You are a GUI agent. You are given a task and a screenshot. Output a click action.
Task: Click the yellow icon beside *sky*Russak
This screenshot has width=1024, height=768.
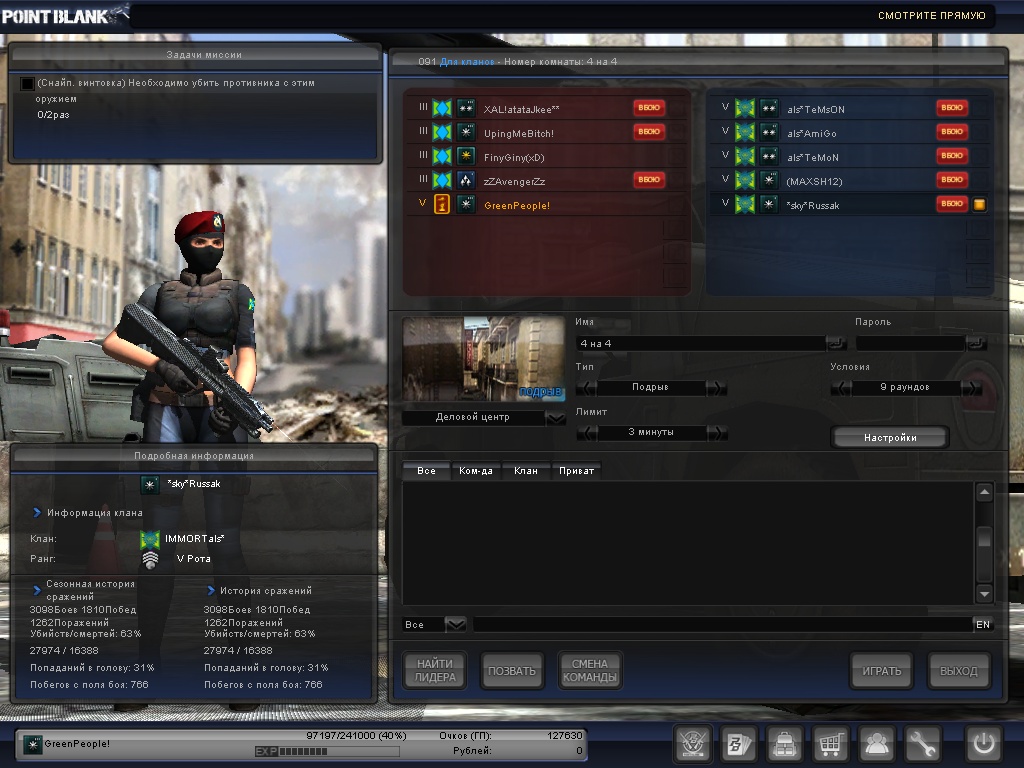[x=980, y=204]
